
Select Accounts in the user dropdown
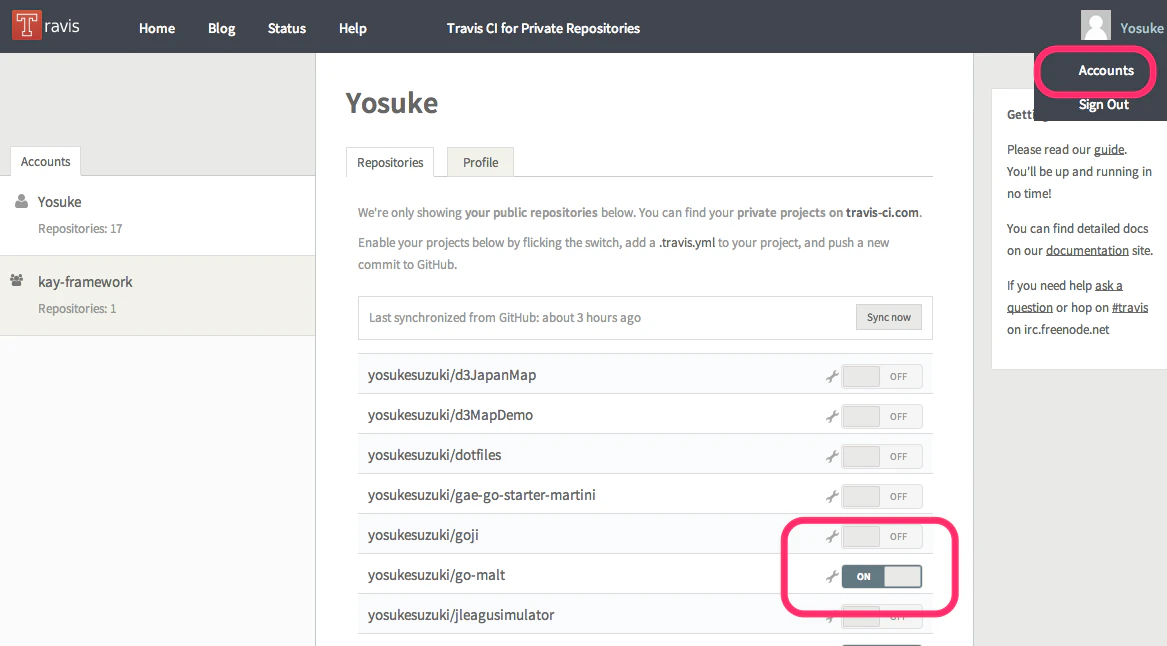coord(1106,71)
